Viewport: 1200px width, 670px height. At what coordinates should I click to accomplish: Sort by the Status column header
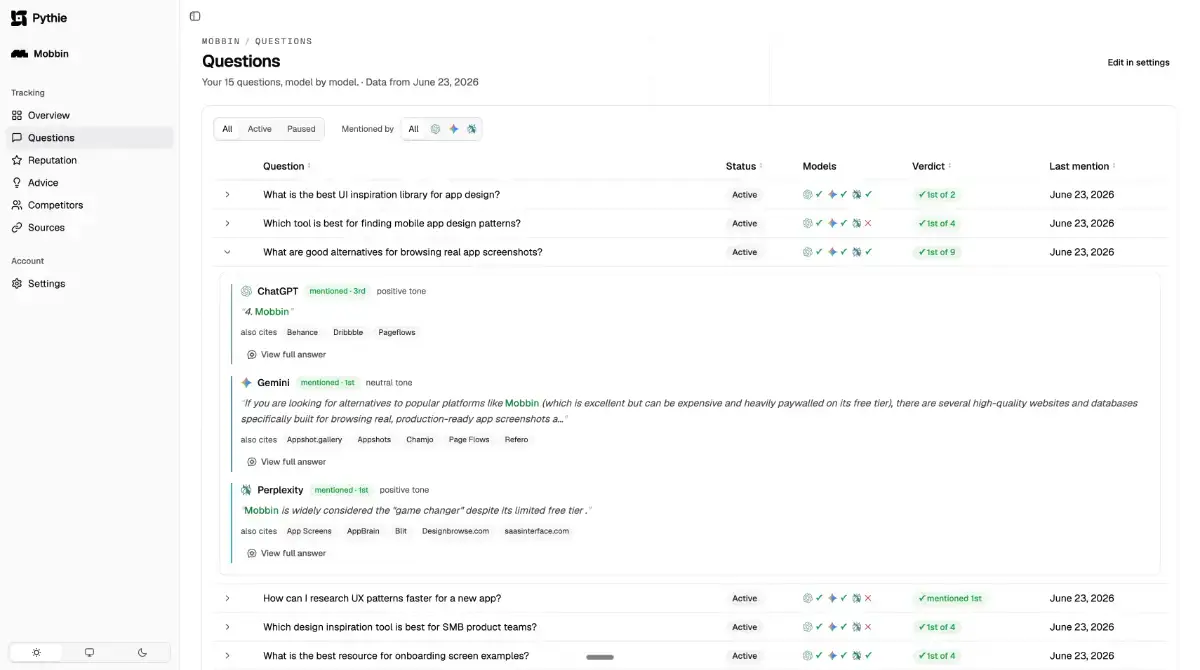point(744,166)
